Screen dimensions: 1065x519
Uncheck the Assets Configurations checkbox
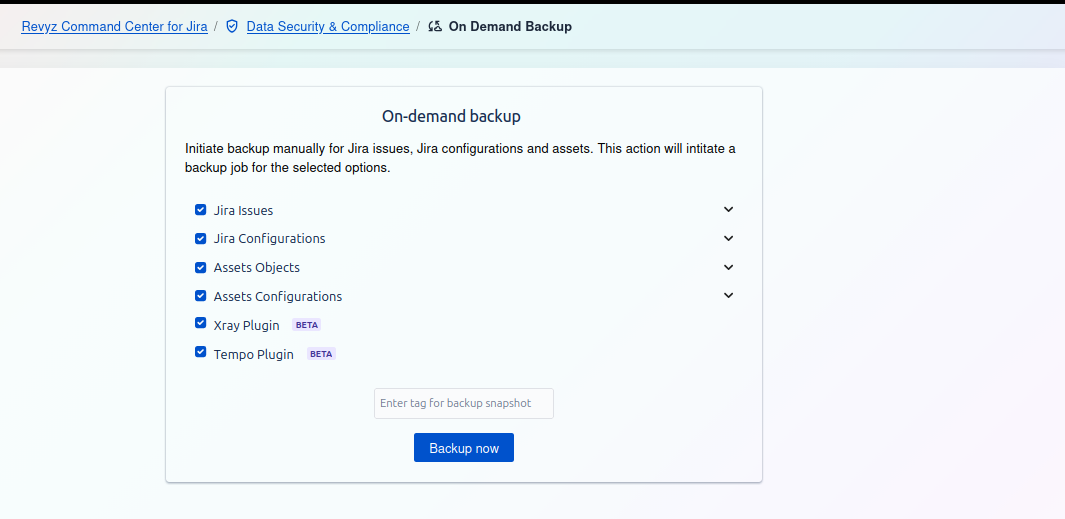pyautogui.click(x=200, y=297)
